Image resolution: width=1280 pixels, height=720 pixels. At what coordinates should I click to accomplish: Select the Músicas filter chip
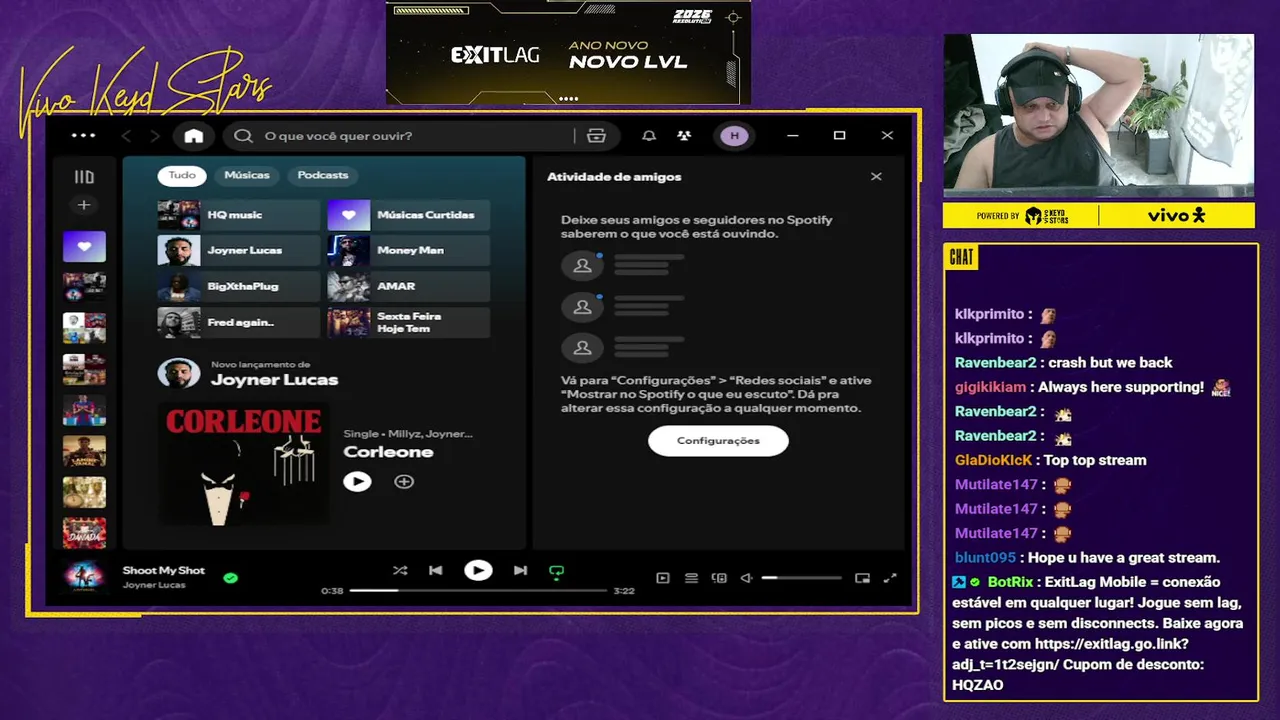click(247, 175)
